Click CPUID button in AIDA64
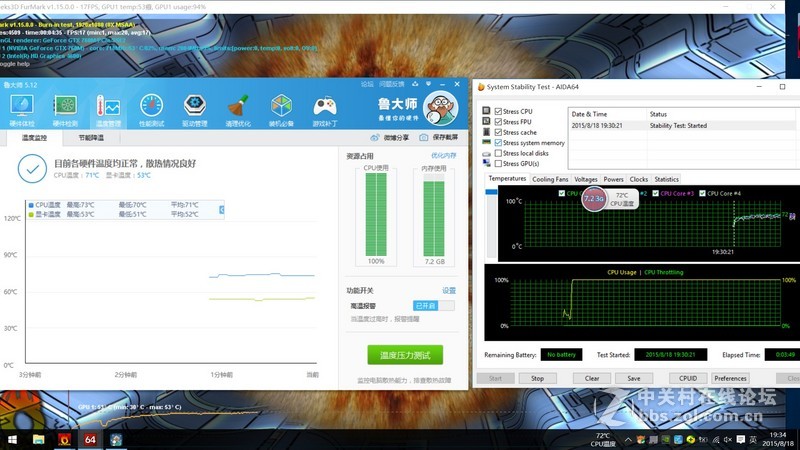The width and height of the screenshot is (800, 450). [688, 379]
